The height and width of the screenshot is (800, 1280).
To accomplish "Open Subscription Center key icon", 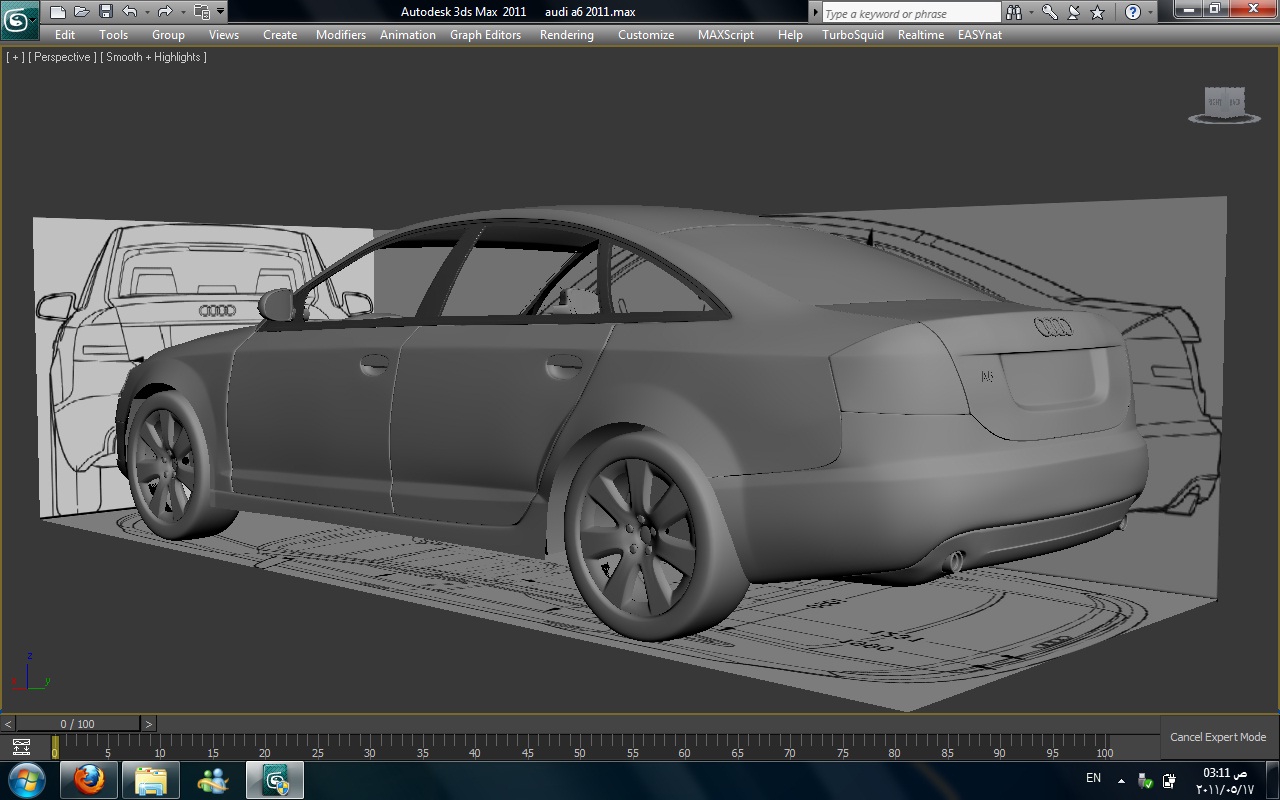I will click(1049, 12).
